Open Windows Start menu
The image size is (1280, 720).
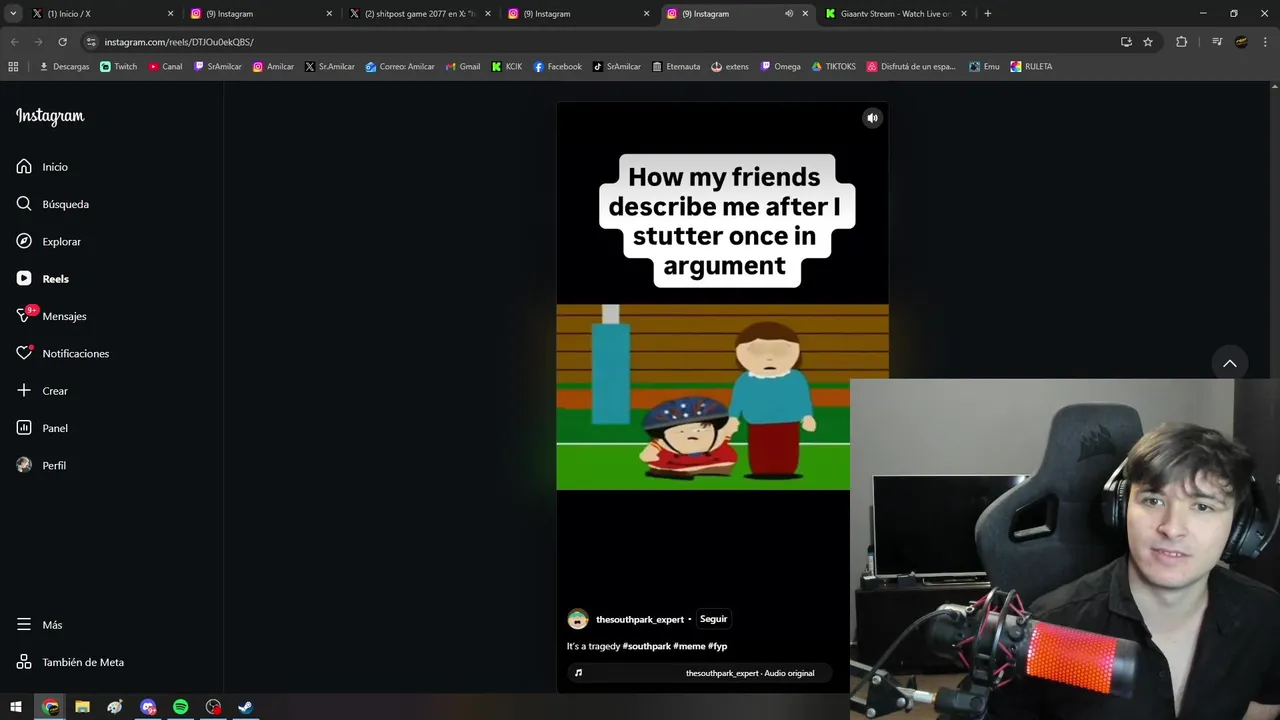tap(16, 707)
